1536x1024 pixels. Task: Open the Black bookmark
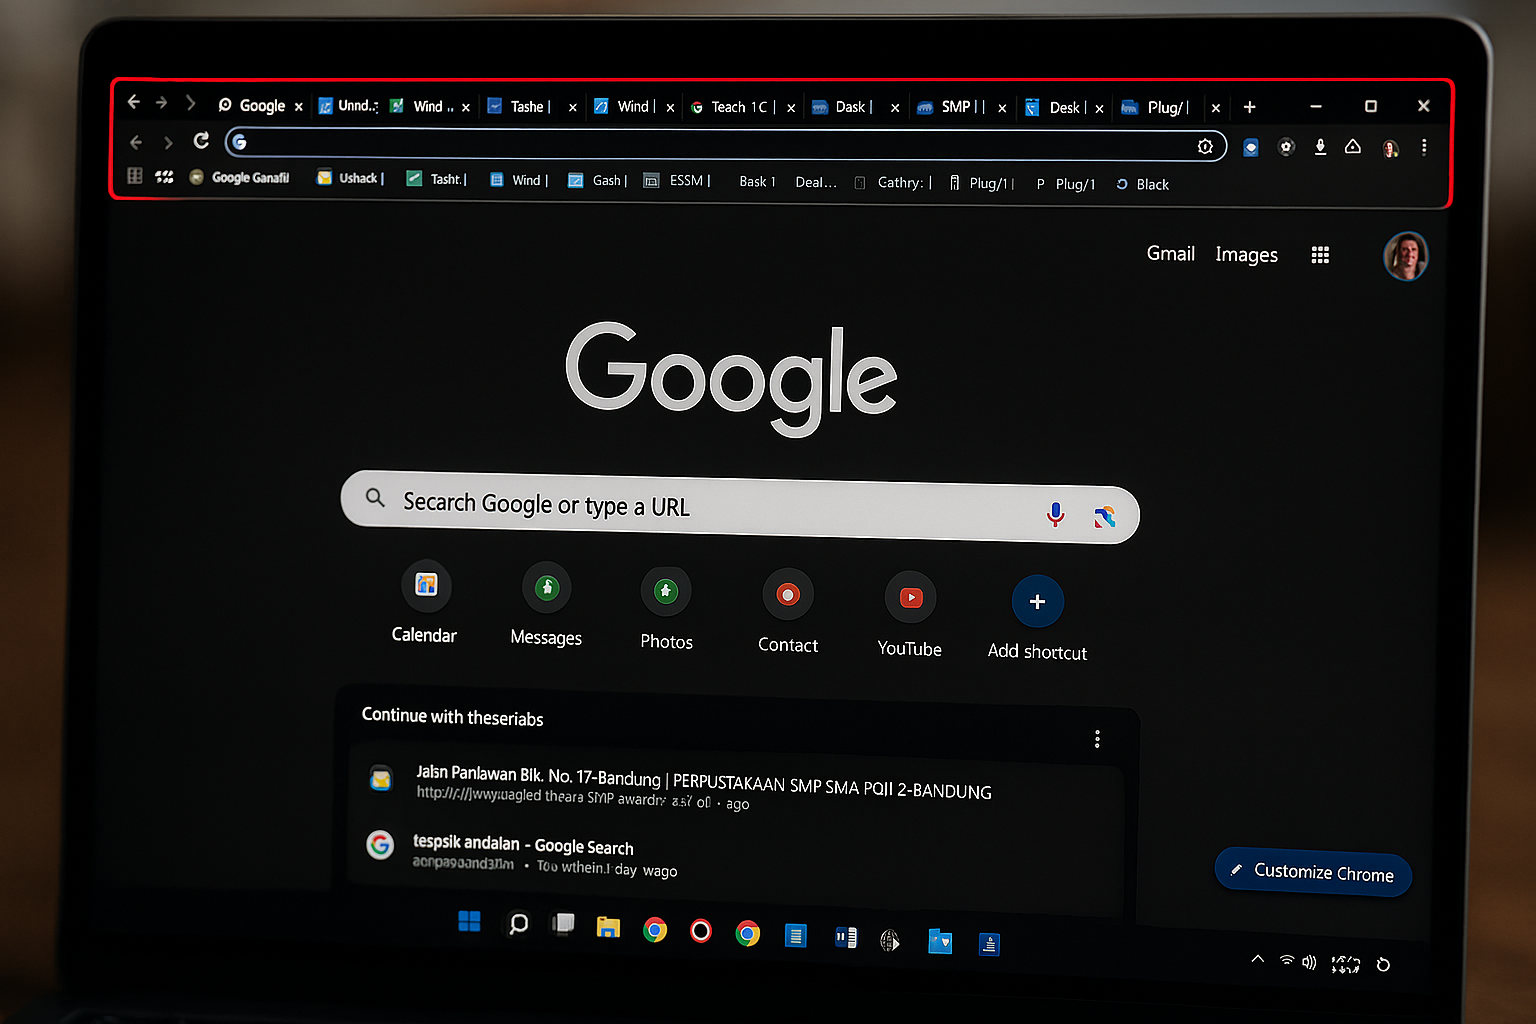(x=1142, y=184)
